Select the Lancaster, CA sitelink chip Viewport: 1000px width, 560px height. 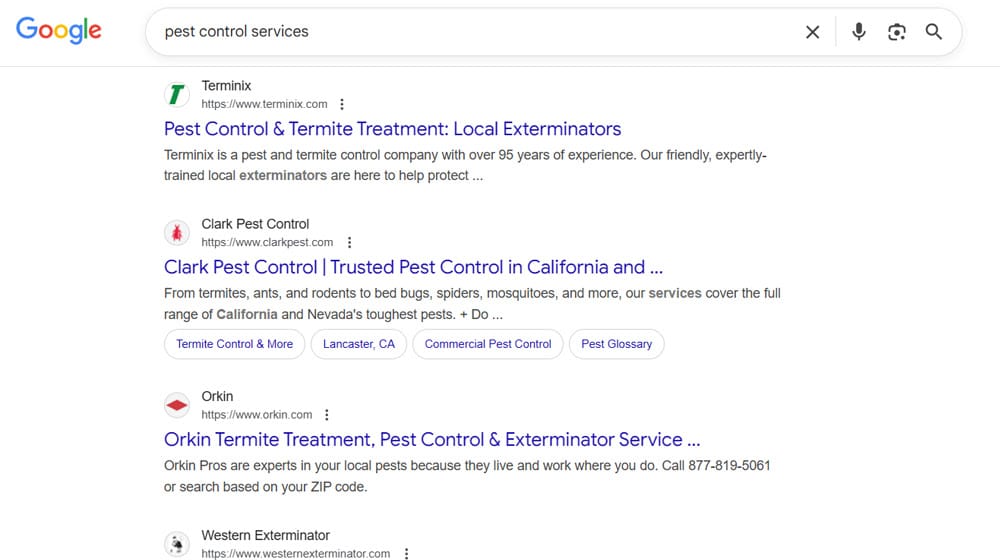pyautogui.click(x=358, y=344)
